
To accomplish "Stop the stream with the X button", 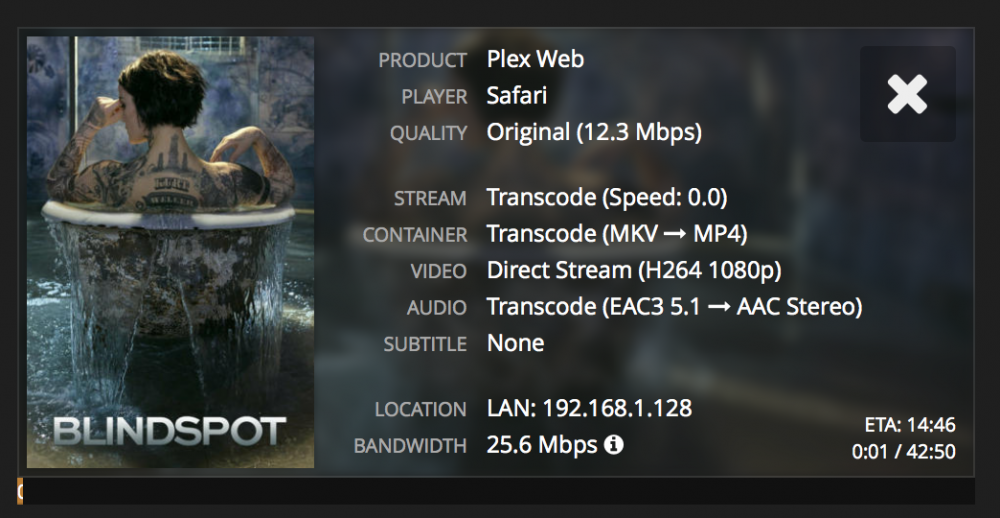I will (x=908, y=94).
